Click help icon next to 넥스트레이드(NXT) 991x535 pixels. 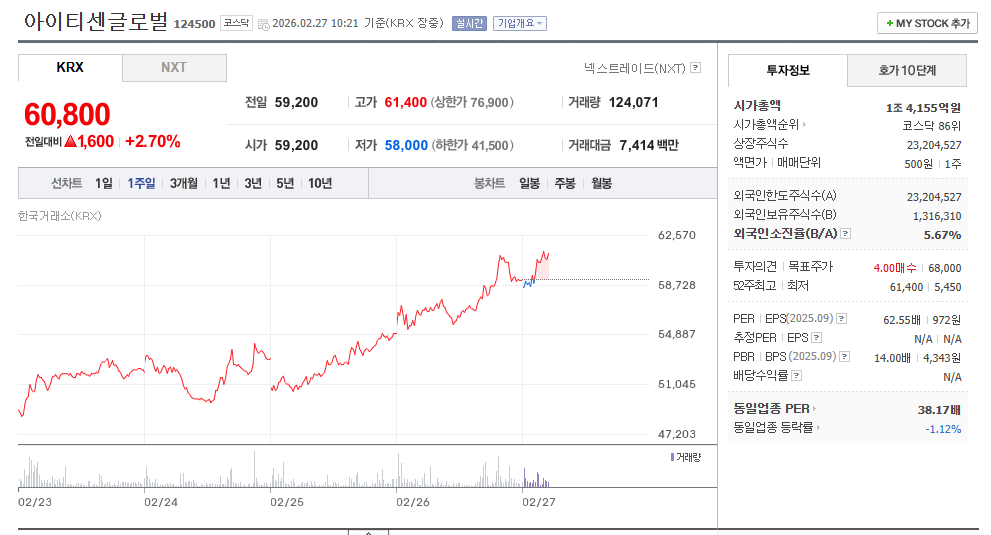tap(695, 68)
